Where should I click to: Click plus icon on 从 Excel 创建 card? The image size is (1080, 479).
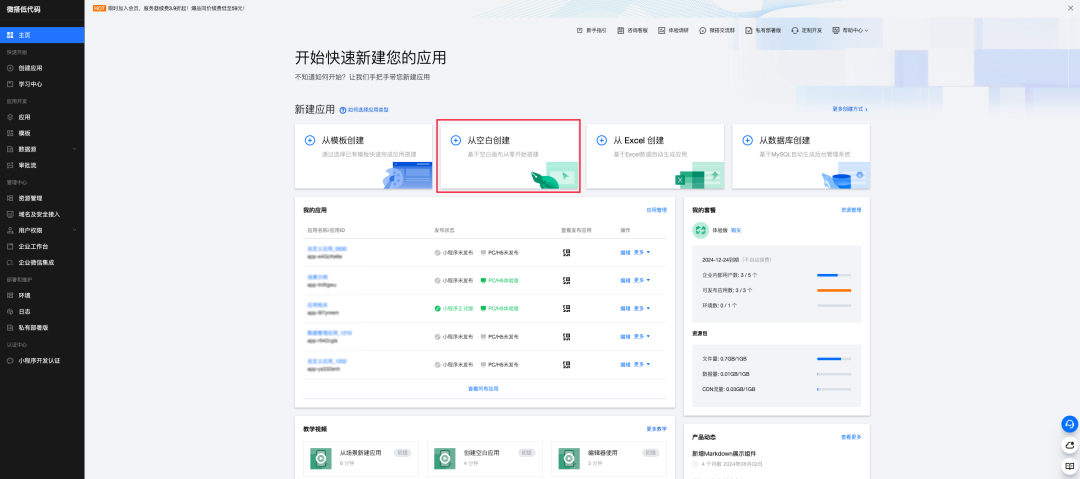click(602, 140)
